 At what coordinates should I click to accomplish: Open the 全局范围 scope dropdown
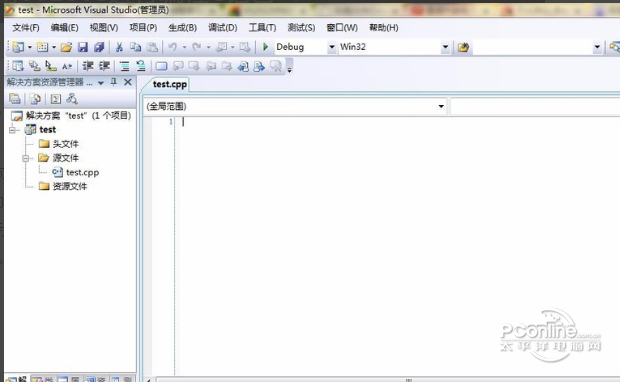(441, 106)
